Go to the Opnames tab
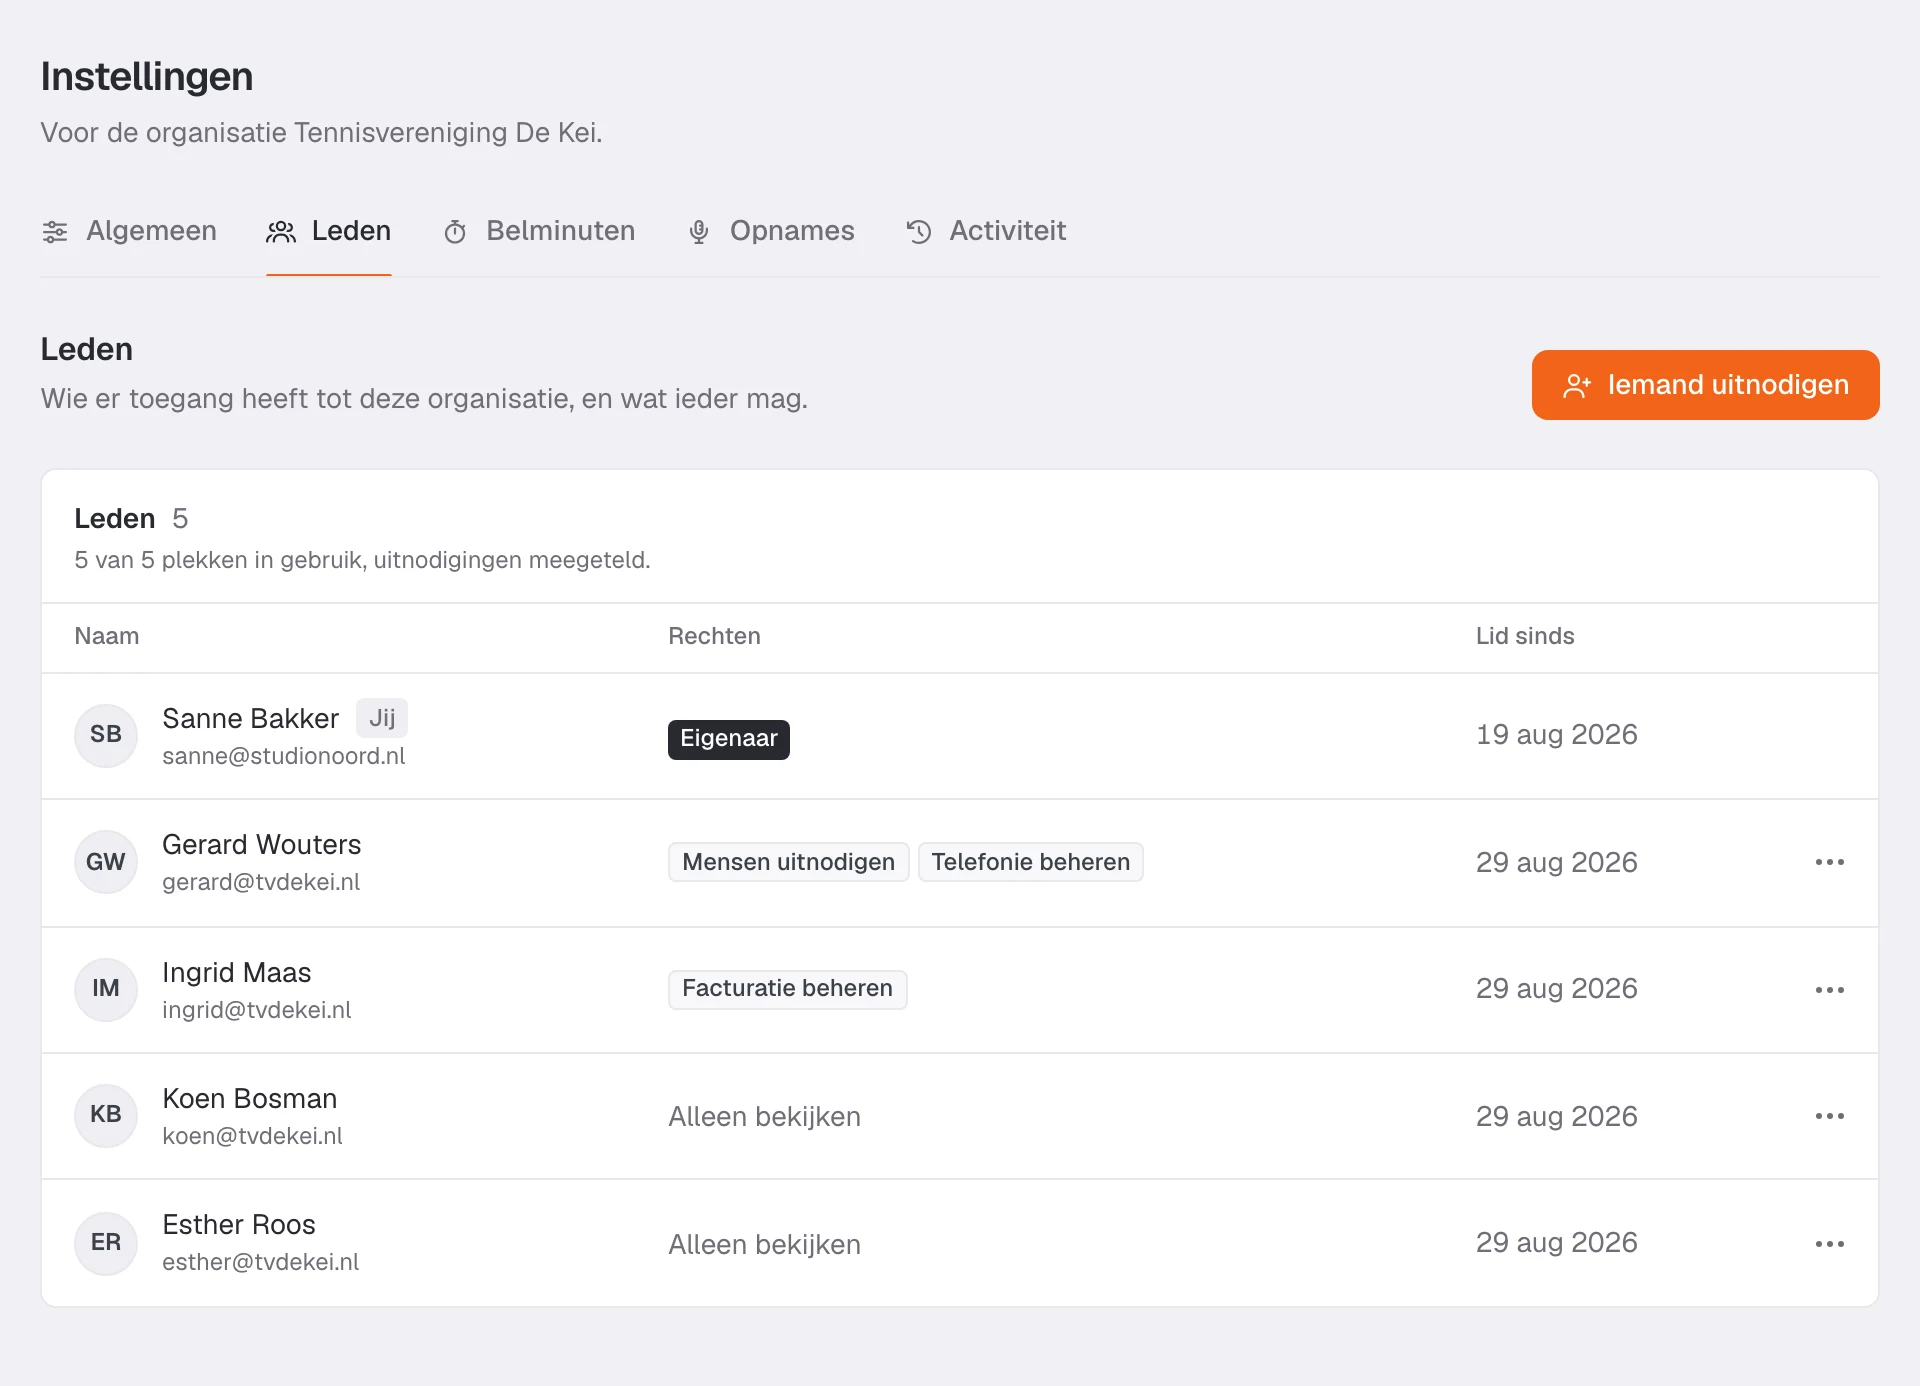Screen dimensions: 1920x1386 tap(771, 231)
